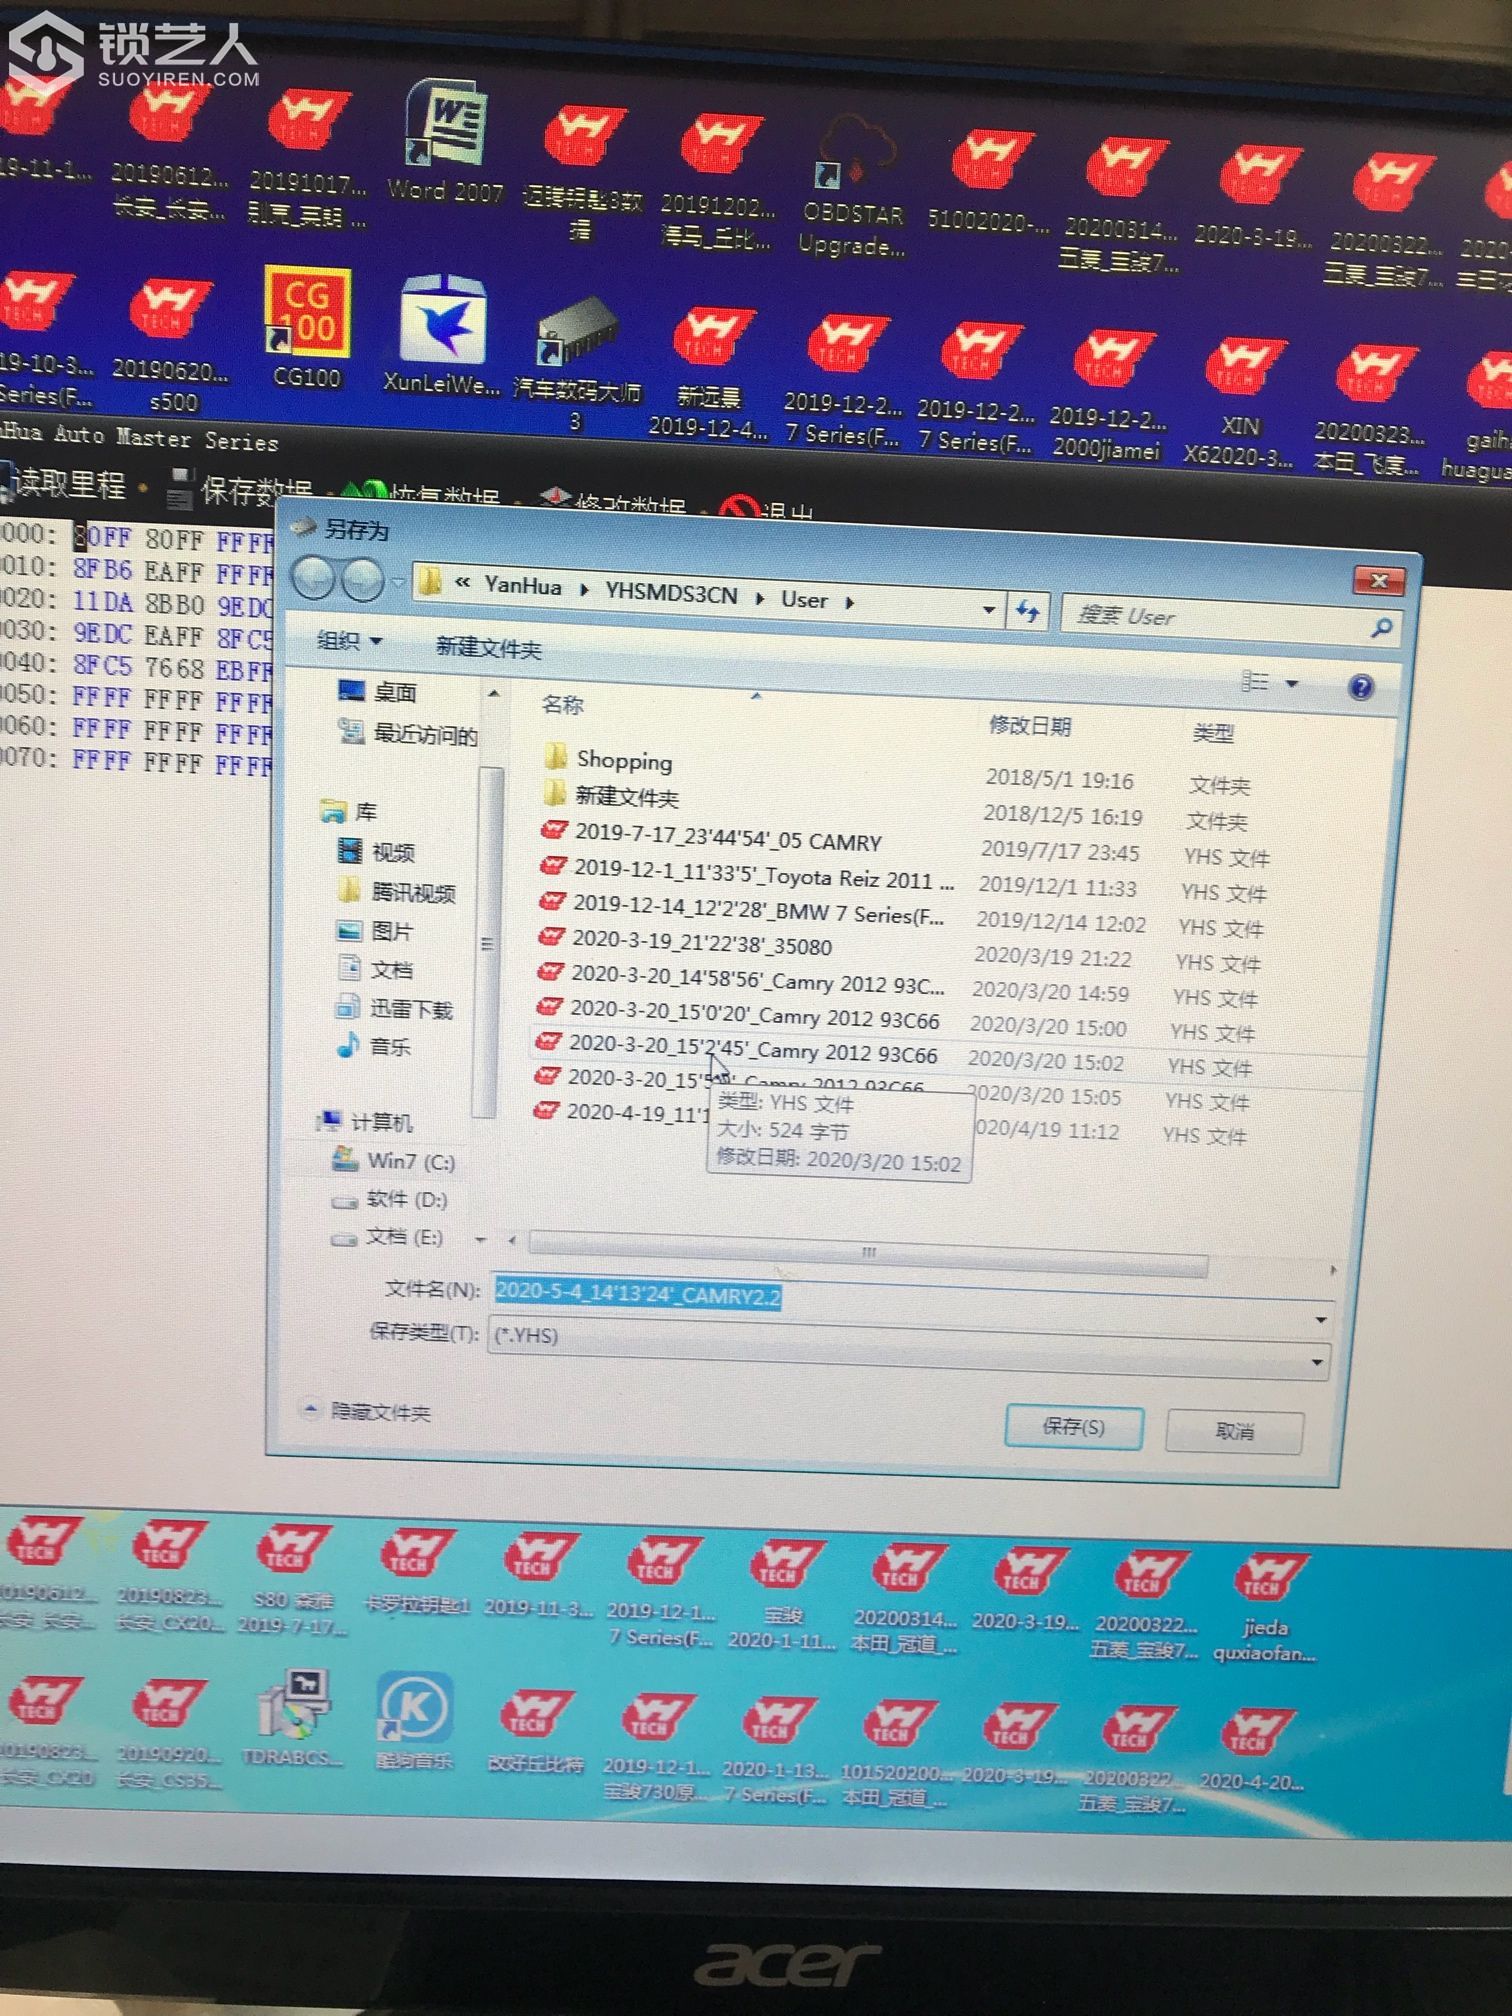Select 最近访问的 in the navigation pane

pyautogui.click(x=408, y=733)
